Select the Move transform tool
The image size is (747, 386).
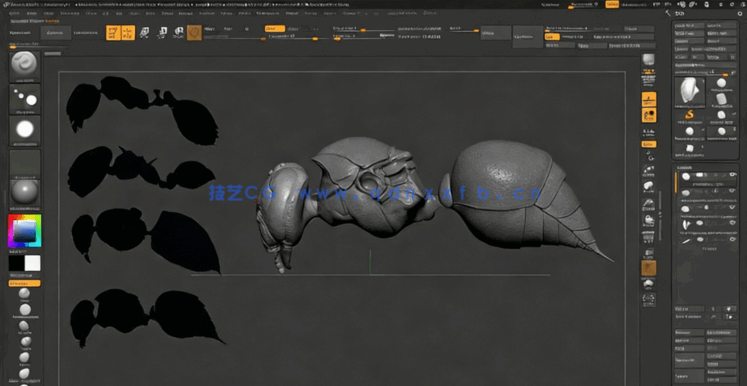coord(144,33)
